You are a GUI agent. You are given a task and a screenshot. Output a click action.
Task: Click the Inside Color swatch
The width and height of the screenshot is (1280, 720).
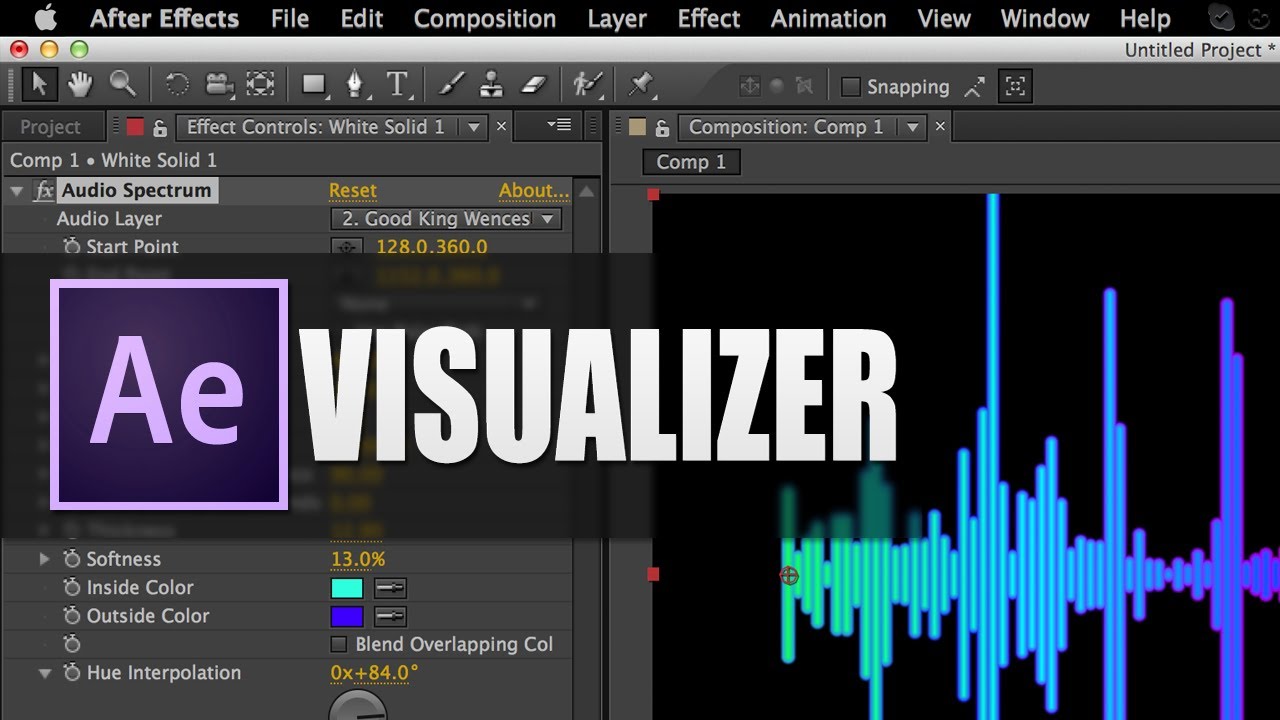click(347, 588)
